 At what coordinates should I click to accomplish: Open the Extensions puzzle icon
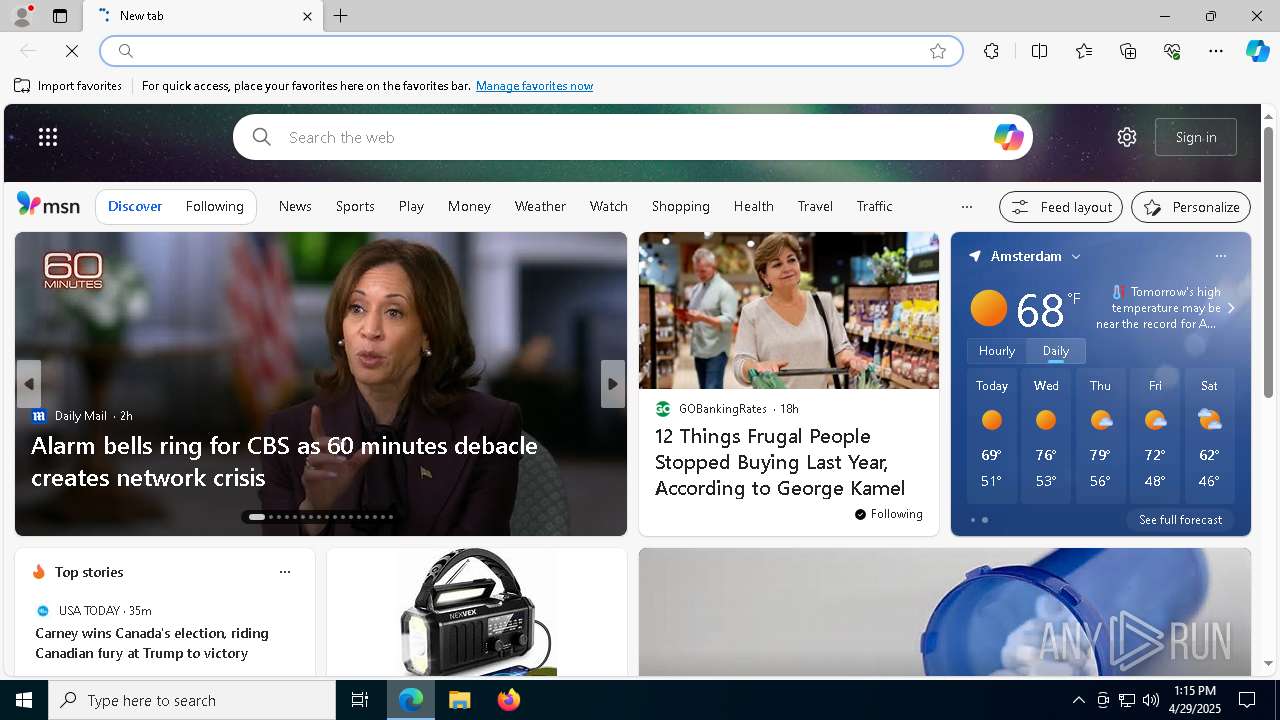point(991,51)
